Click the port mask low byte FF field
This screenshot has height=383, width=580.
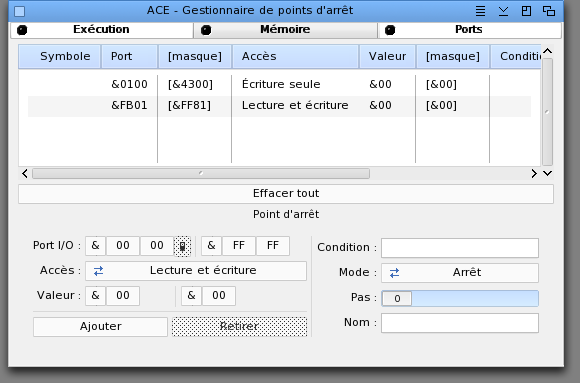[273, 246]
